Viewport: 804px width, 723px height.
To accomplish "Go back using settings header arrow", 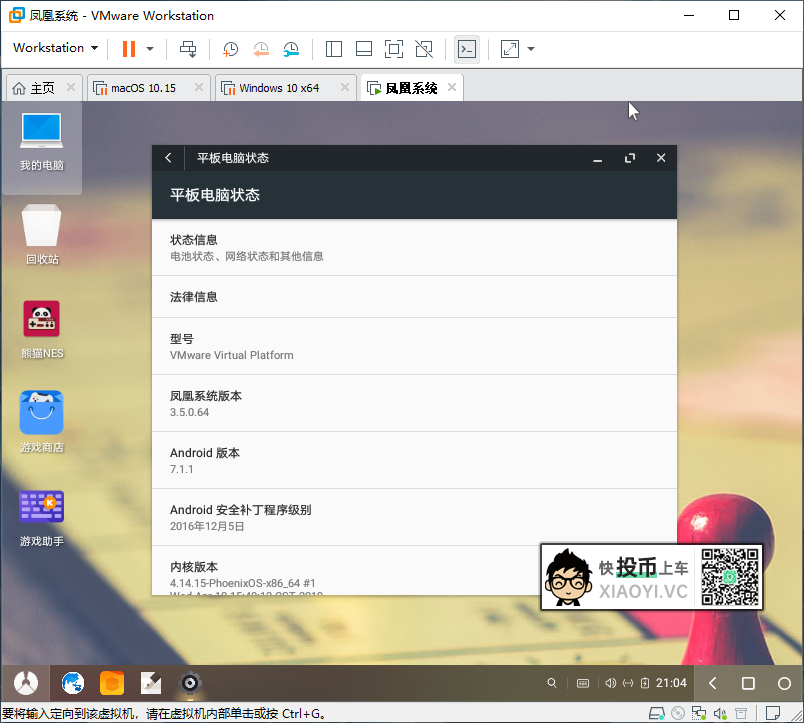I will [x=168, y=158].
